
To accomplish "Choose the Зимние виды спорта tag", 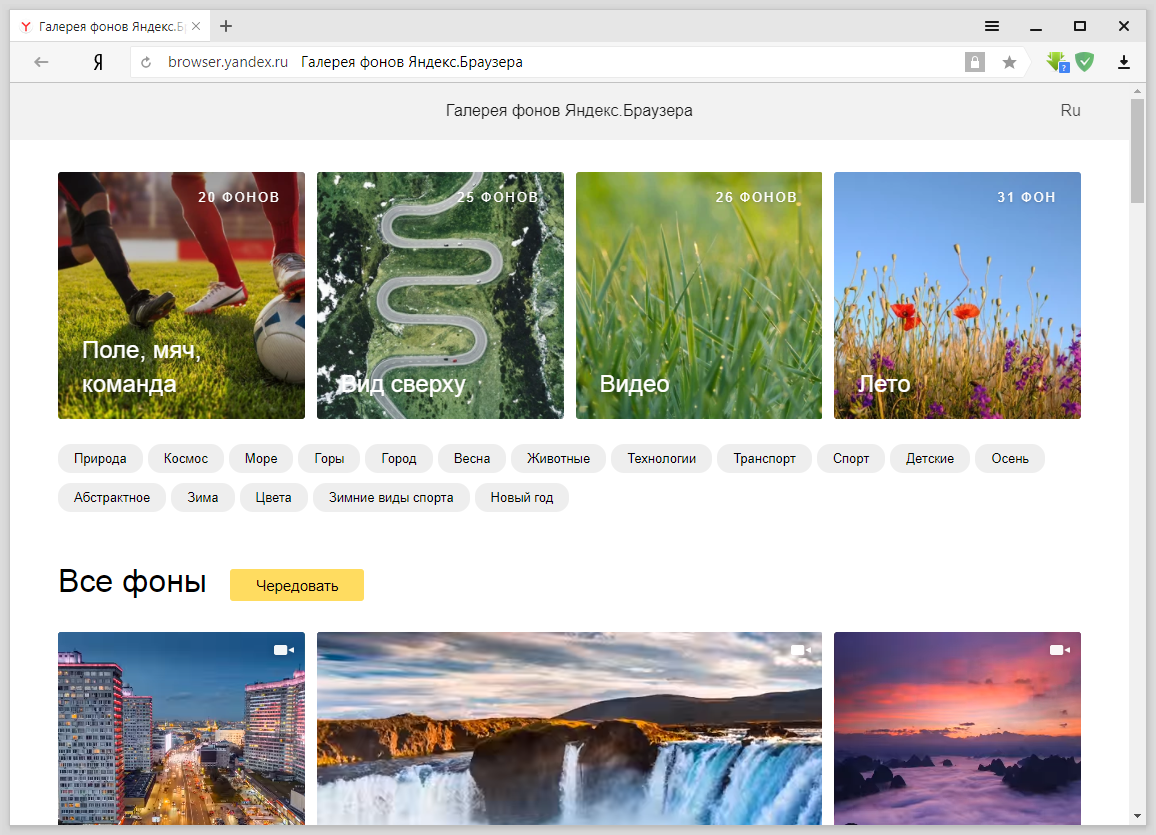I will point(391,497).
